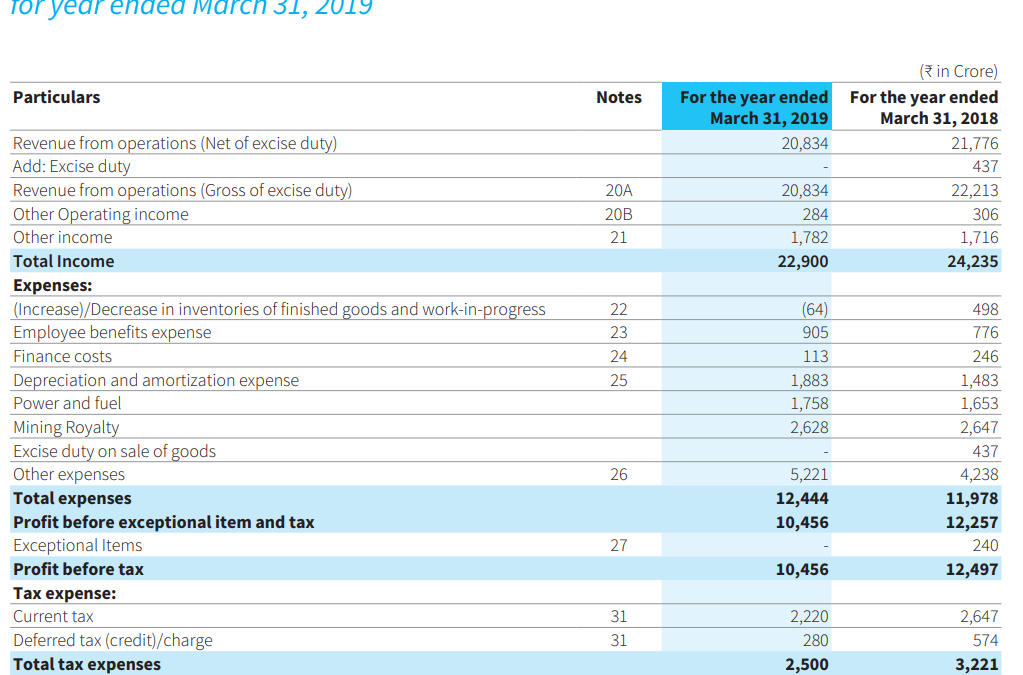This screenshot has width=1023, height=675.
Task: Select Profit before tax 2018 value '12,497'
Action: (x=972, y=569)
